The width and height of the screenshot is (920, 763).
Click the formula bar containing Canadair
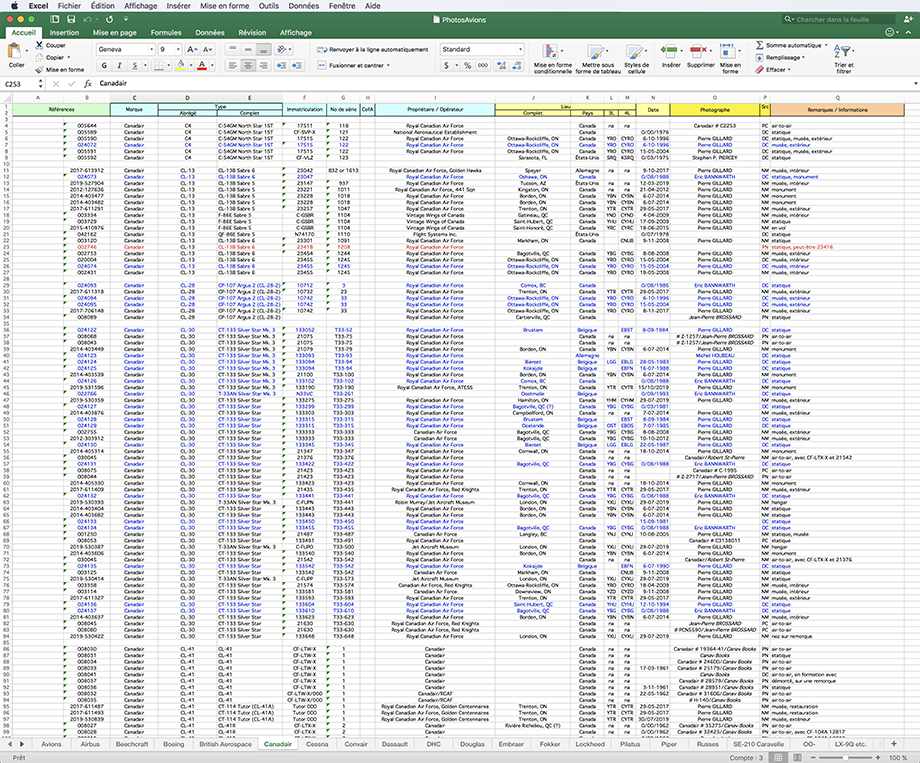tap(503, 83)
